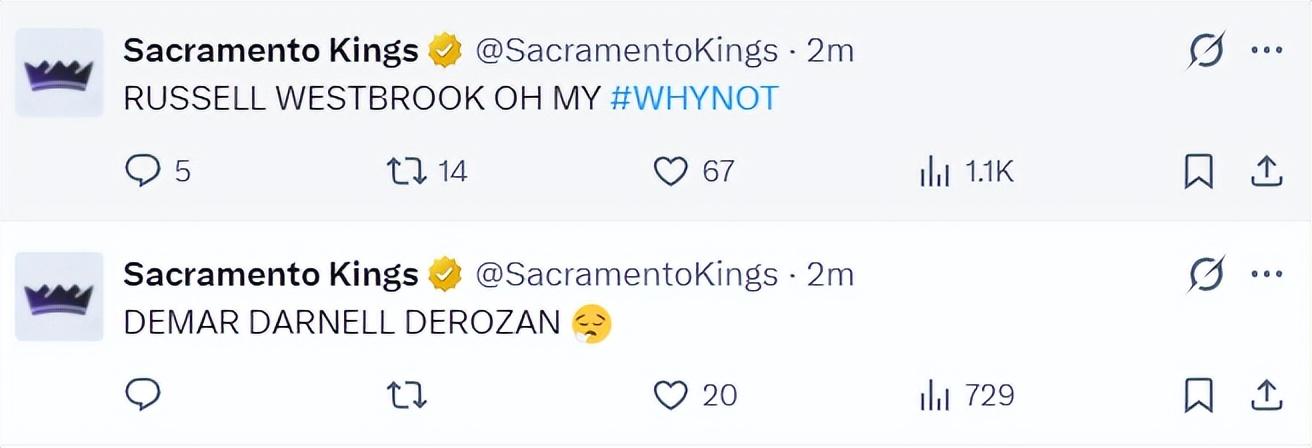Click Sacramento Kings name on Westbrook tweet
This screenshot has height=448, width=1312.
[270, 50]
